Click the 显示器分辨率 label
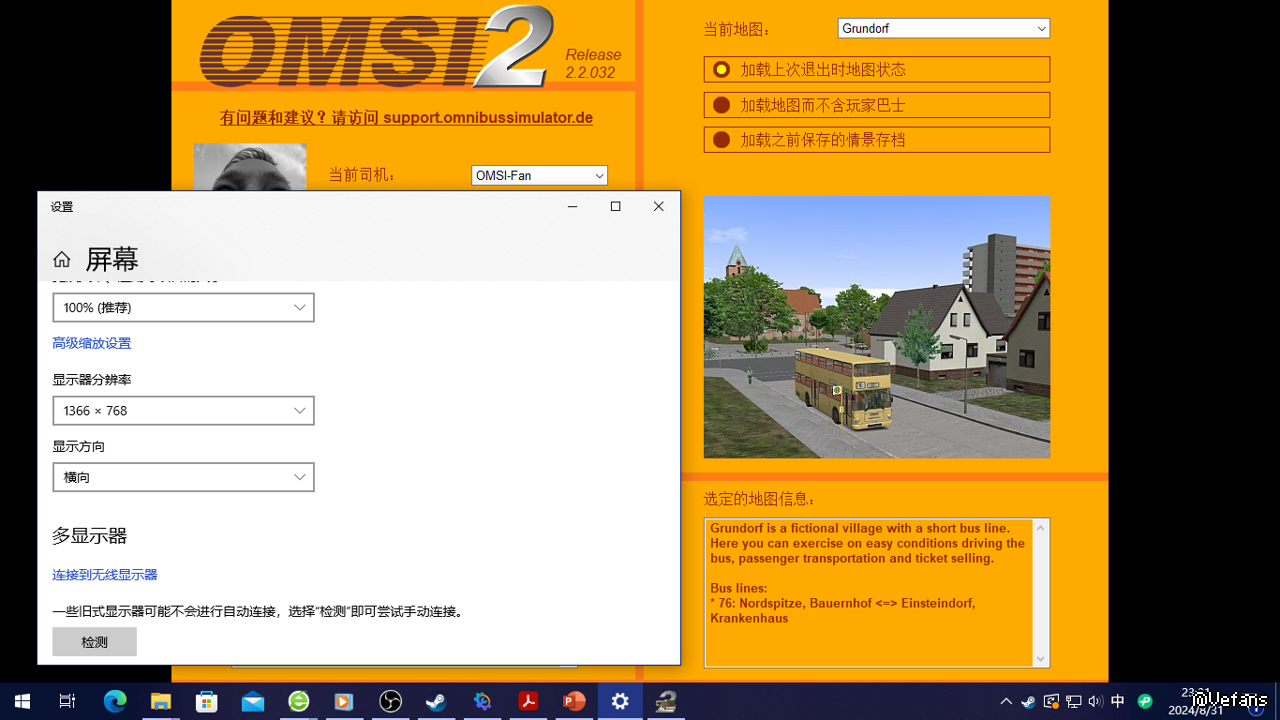The image size is (1280, 720). tap(92, 380)
